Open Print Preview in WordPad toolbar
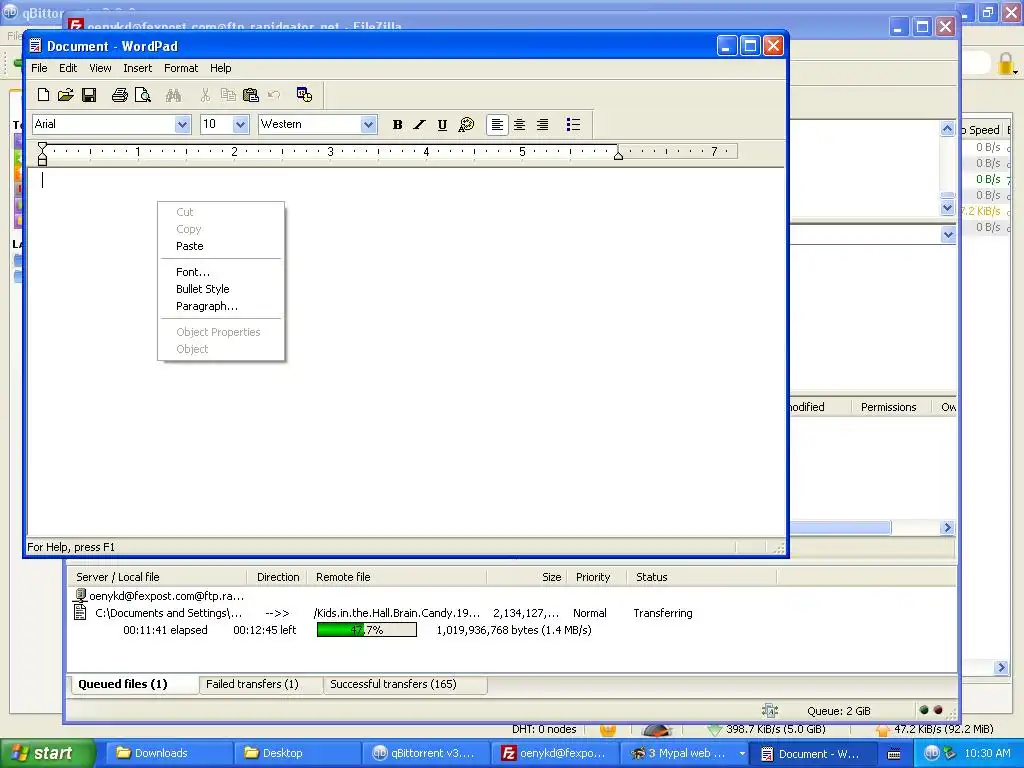Screen dimensions: 1024x768 coord(142,95)
